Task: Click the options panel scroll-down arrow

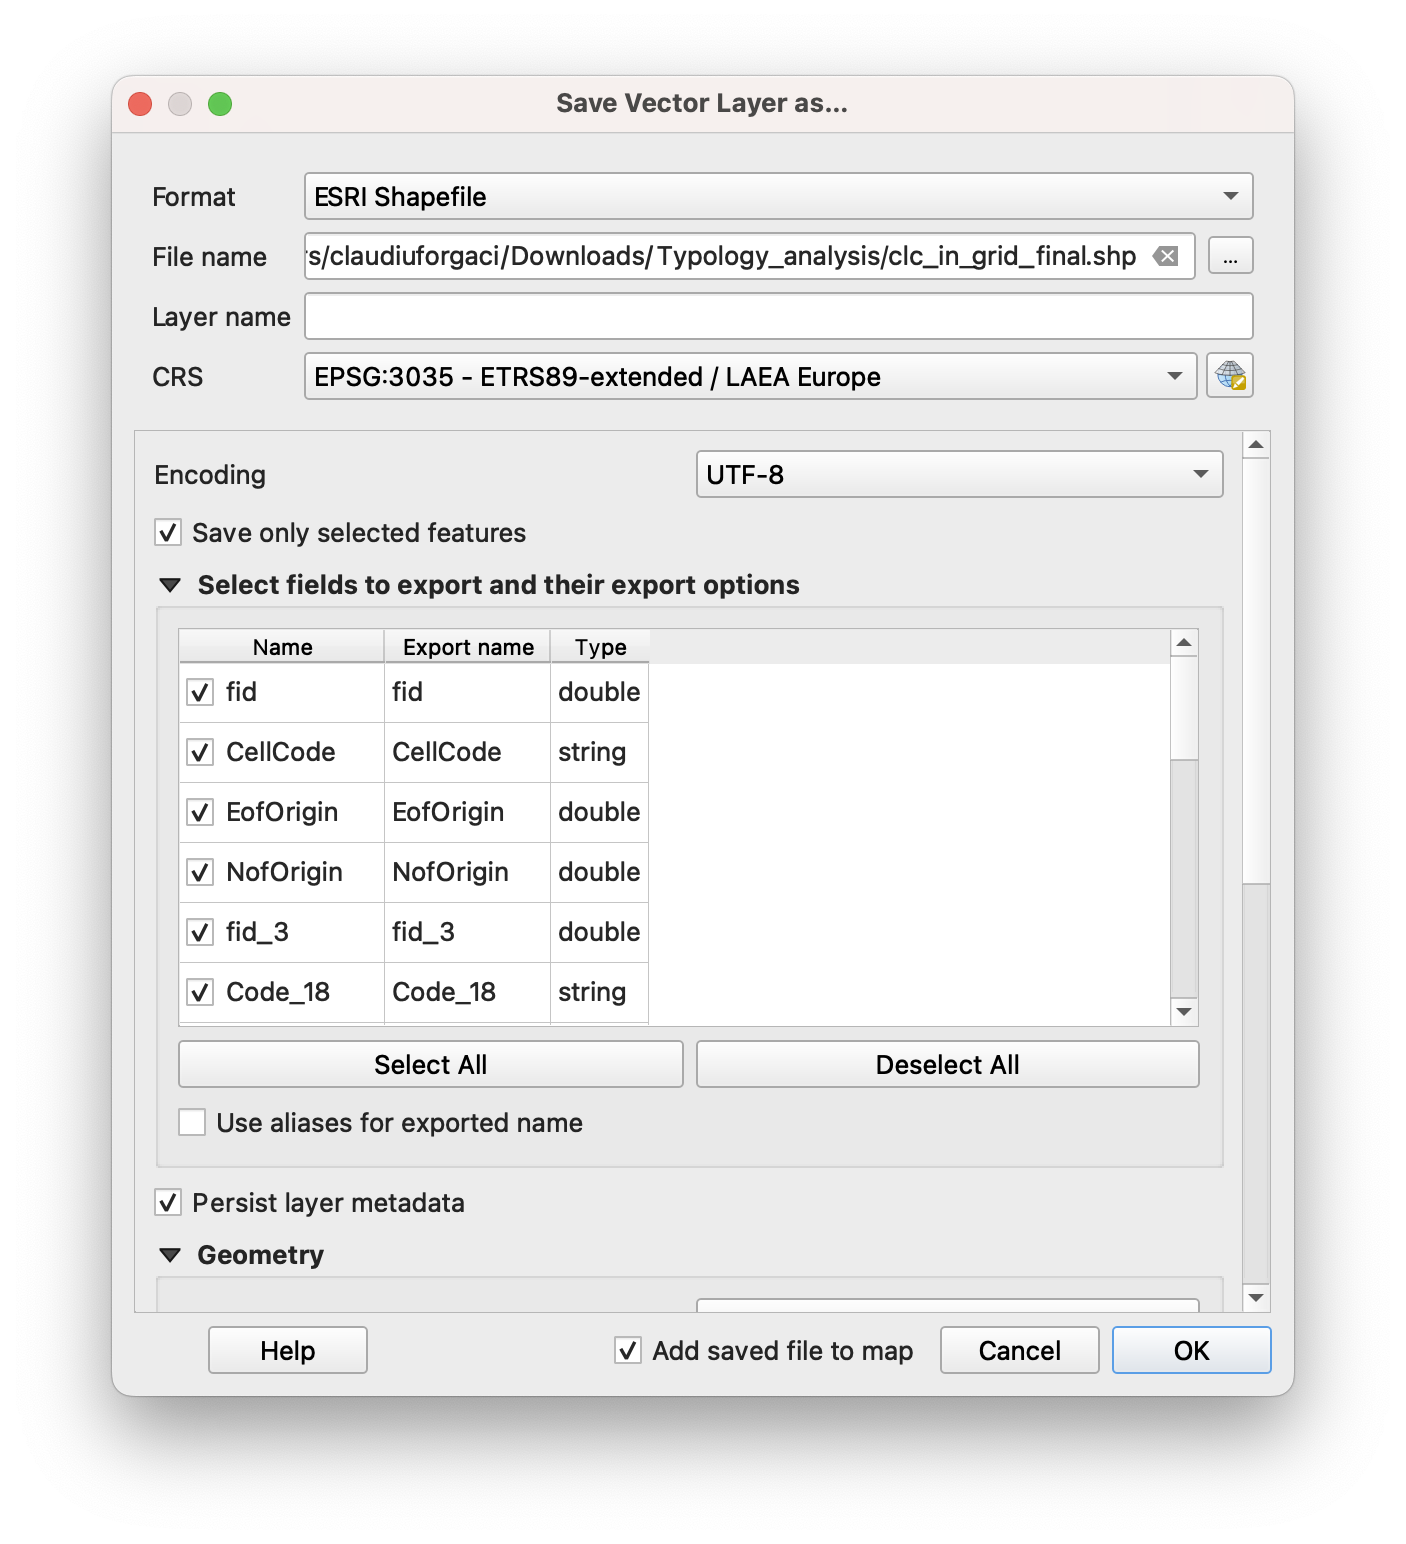Action: pyautogui.click(x=1256, y=1297)
